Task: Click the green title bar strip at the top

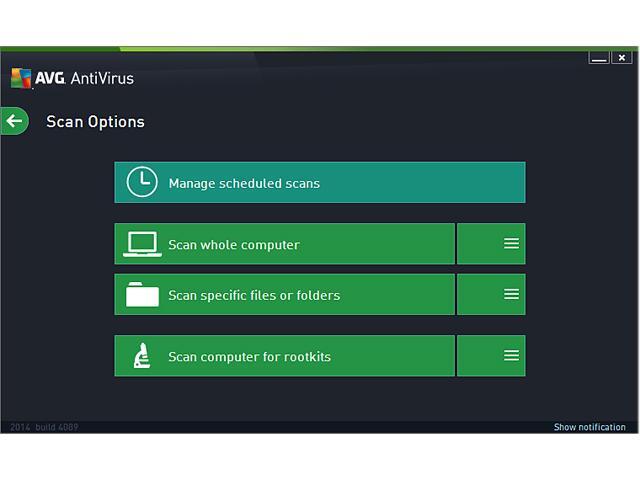Action: (320, 48)
